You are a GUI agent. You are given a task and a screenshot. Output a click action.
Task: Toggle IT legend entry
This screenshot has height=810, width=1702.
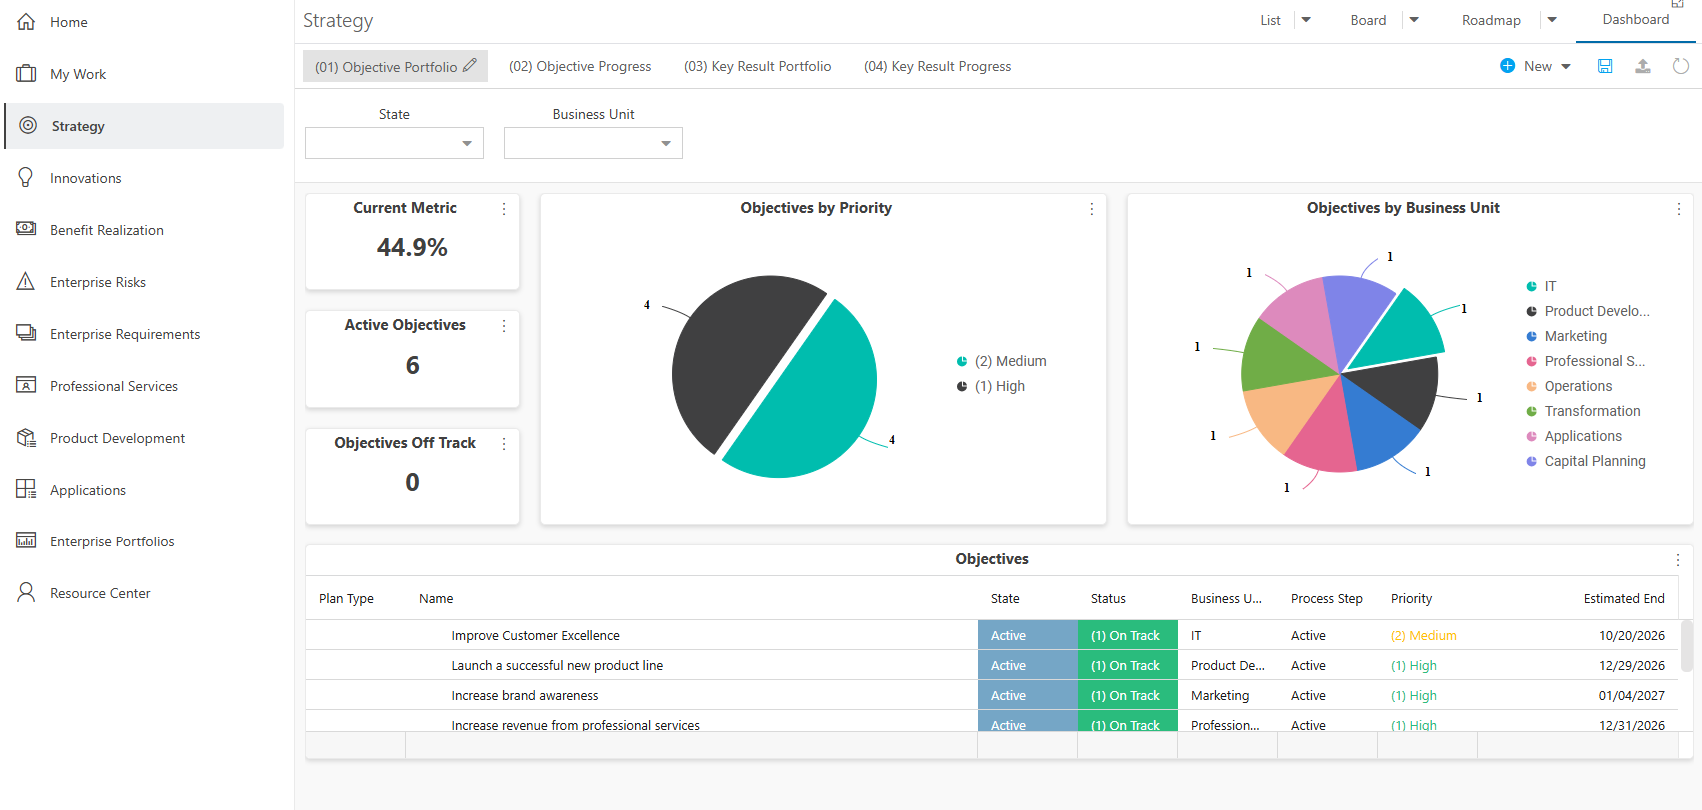(x=1541, y=286)
